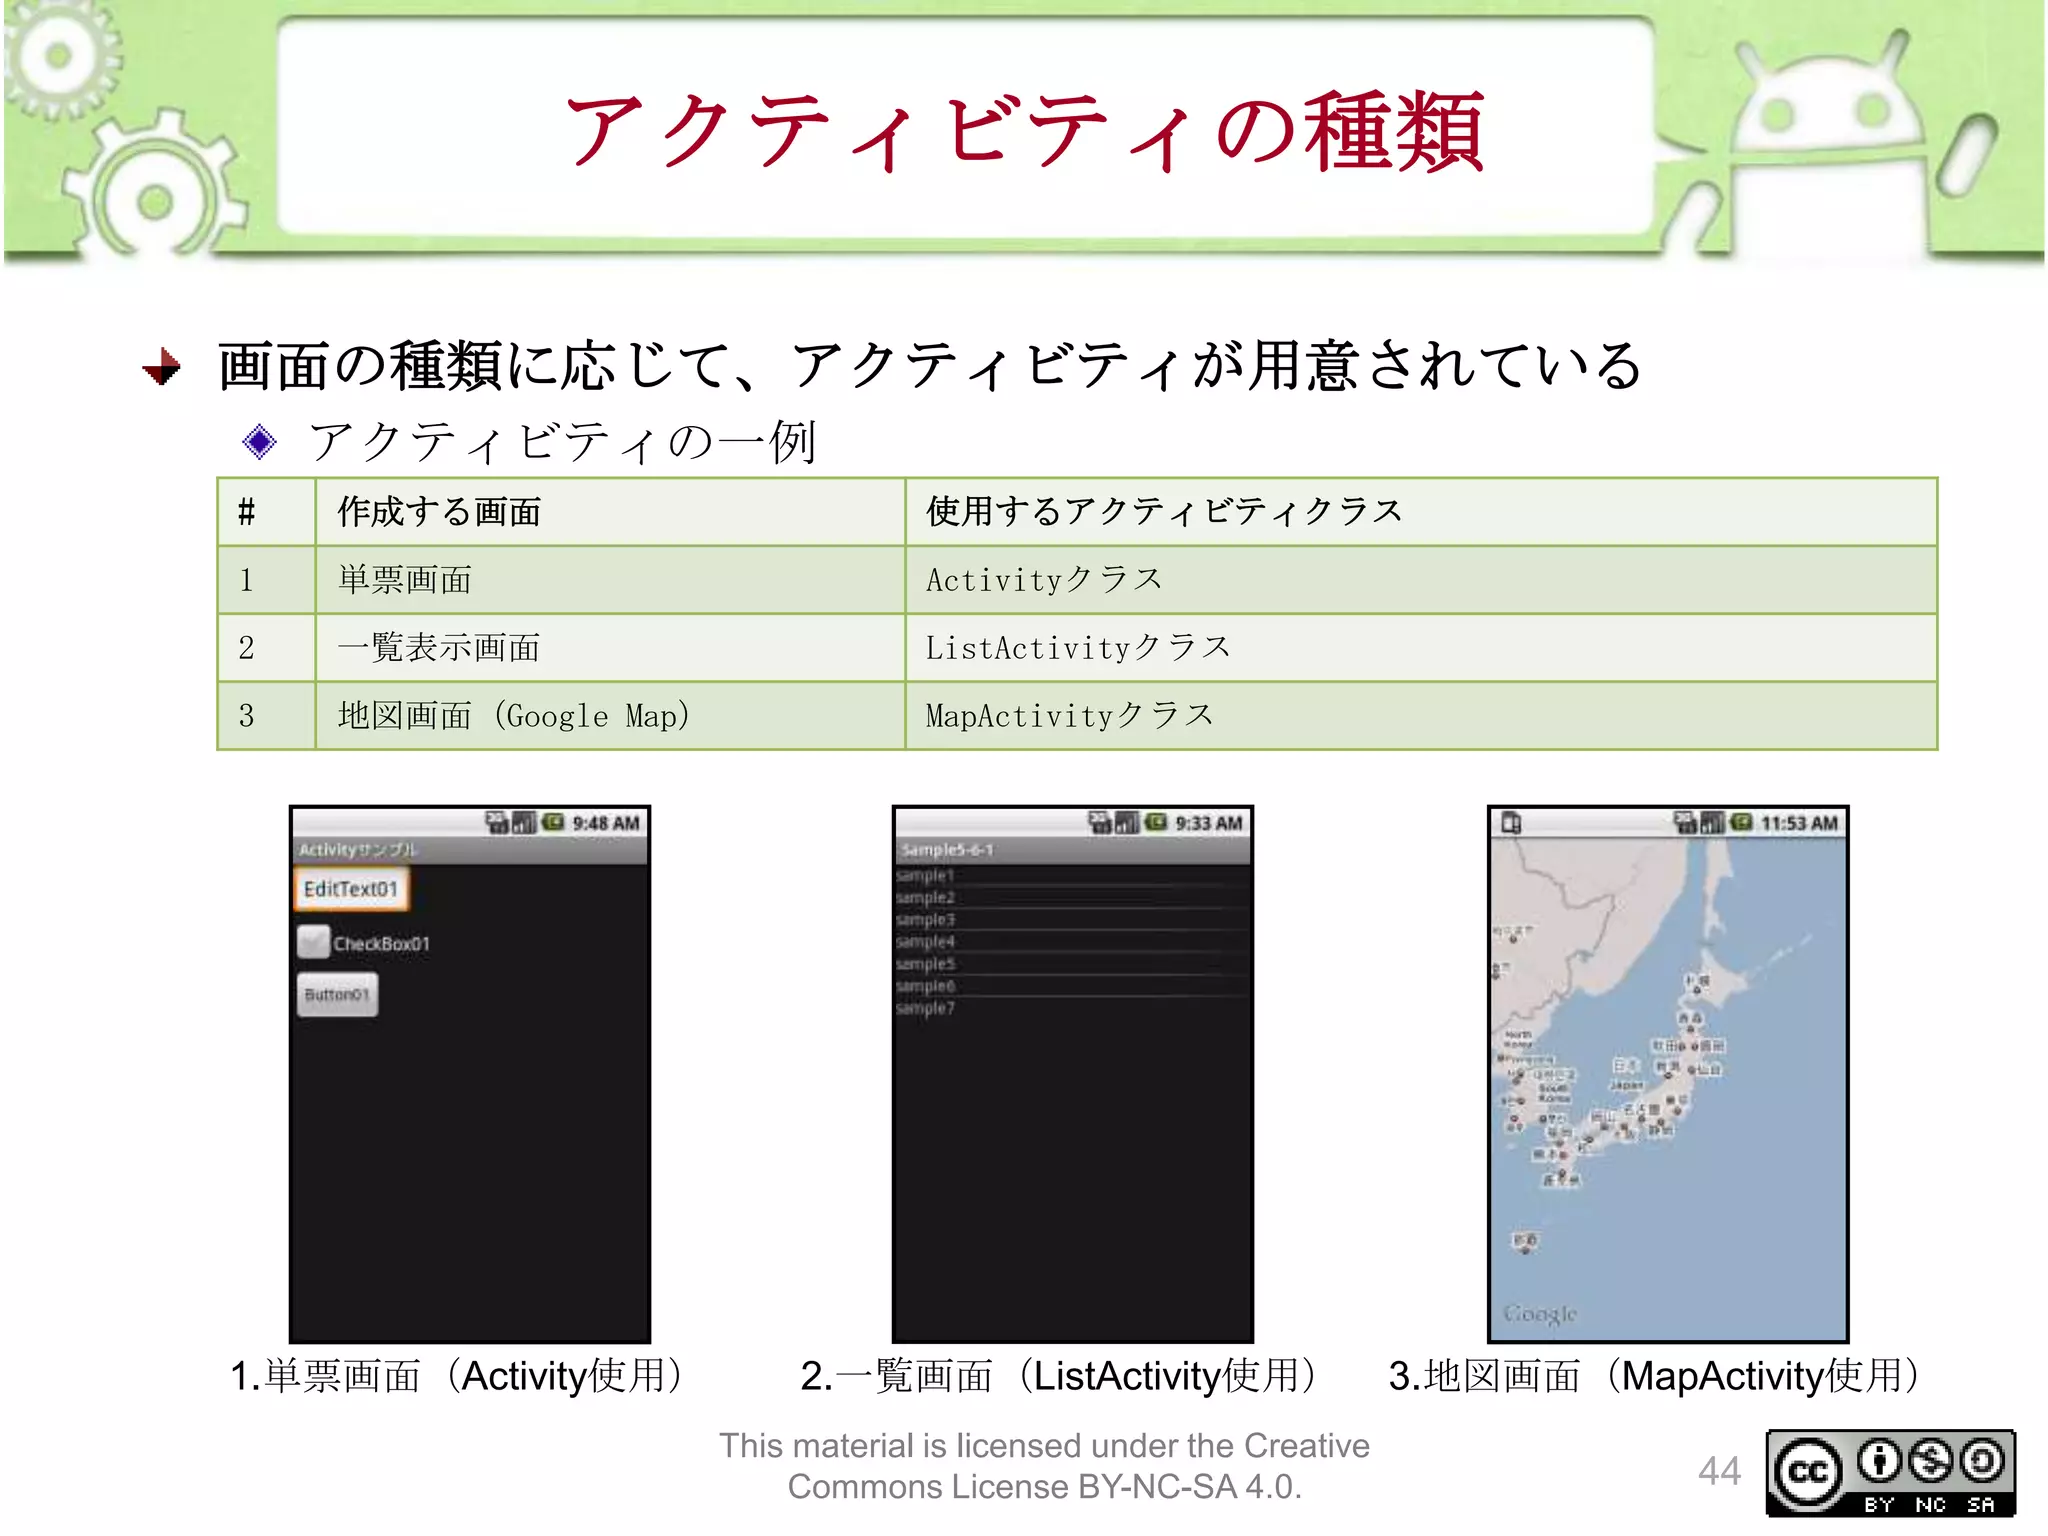Click the 単票画面 table cell
The image size is (2048, 1536).
point(610,580)
